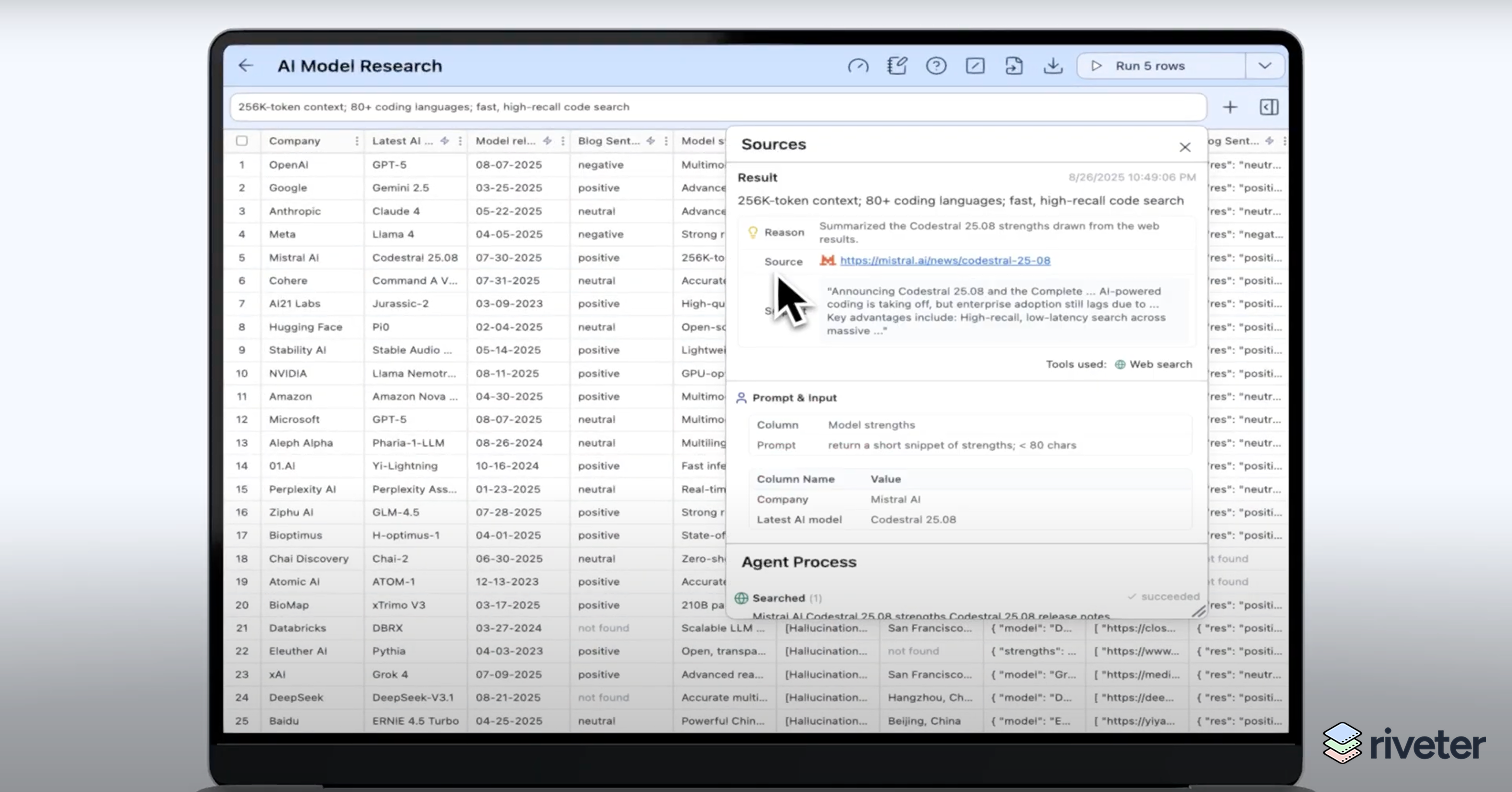Open the dropdown arrow next to Run 5 rows

point(1265,66)
